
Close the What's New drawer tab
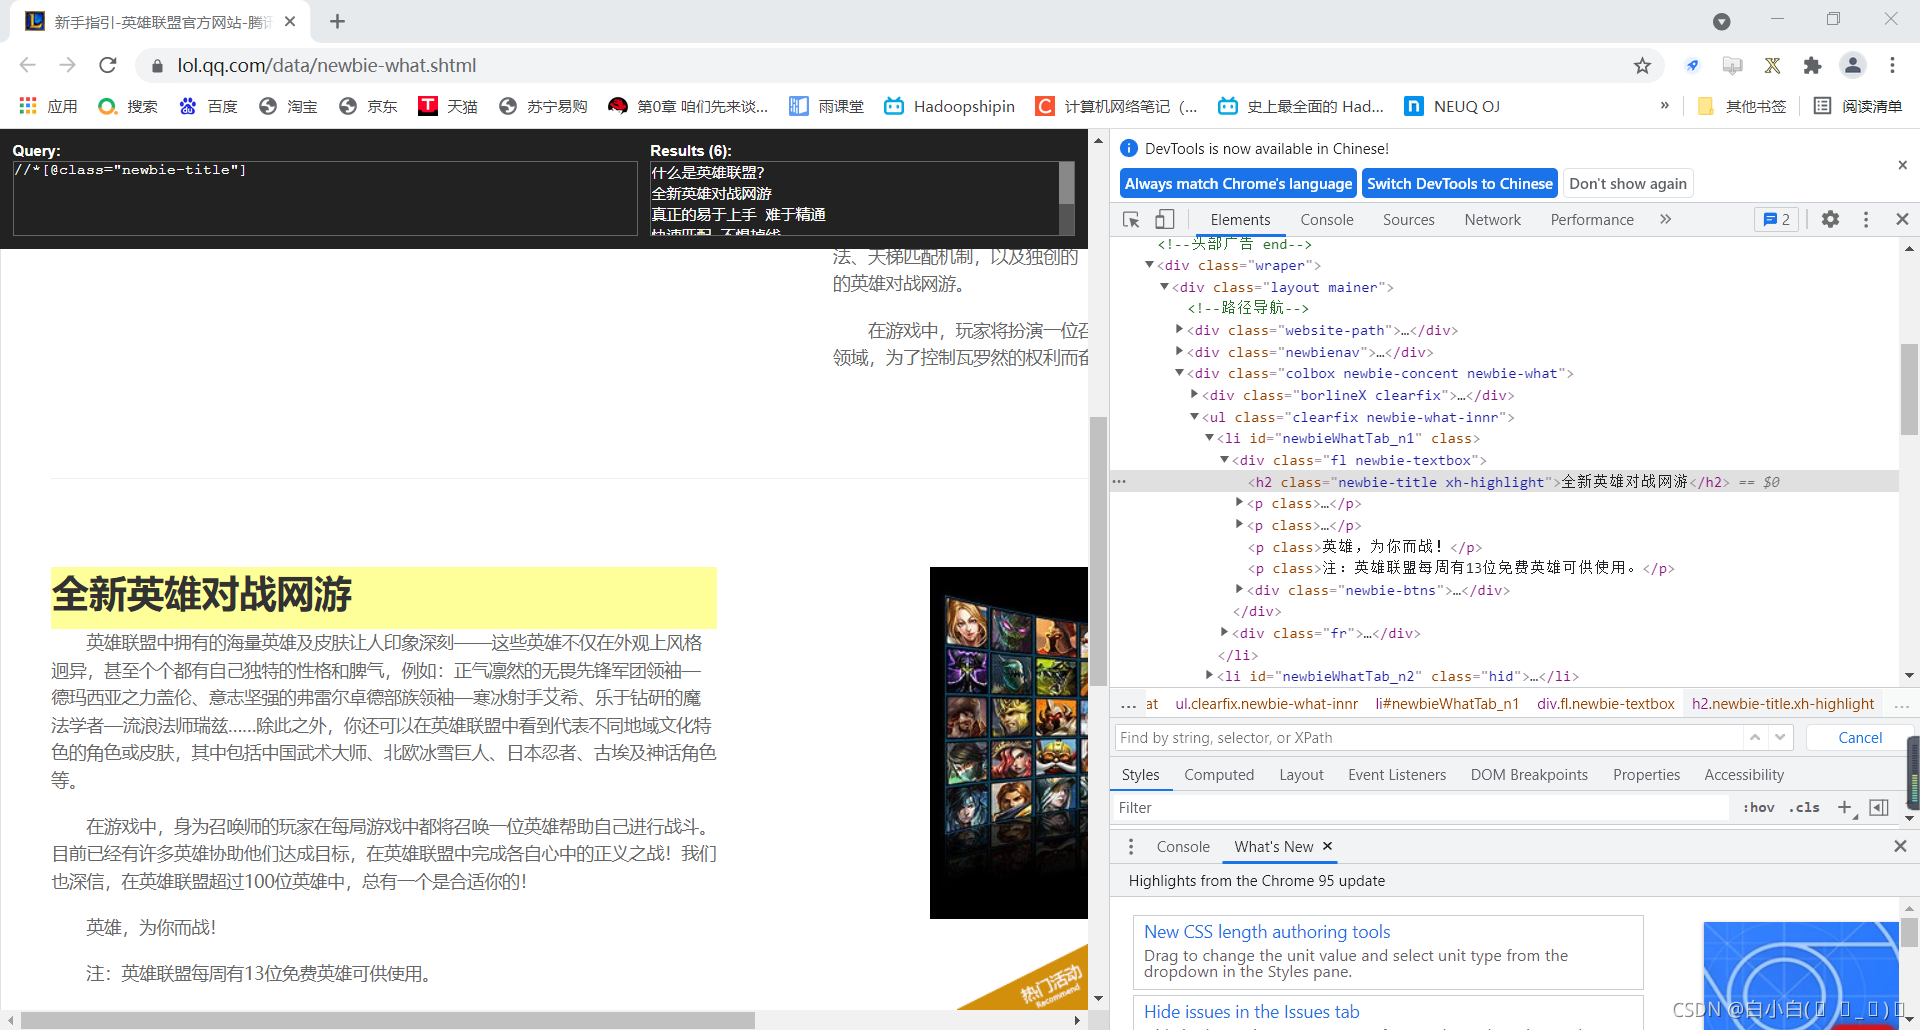point(1328,846)
